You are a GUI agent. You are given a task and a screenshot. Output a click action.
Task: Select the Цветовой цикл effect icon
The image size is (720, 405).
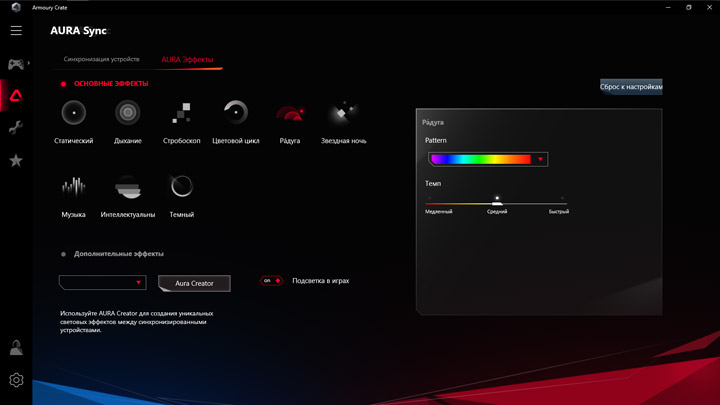click(236, 112)
